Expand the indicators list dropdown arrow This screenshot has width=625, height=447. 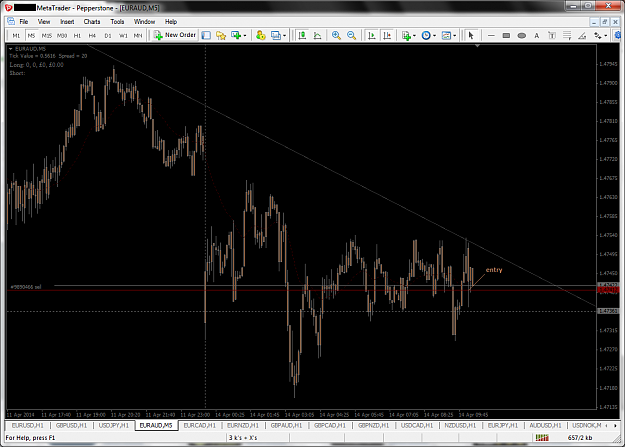(415, 35)
